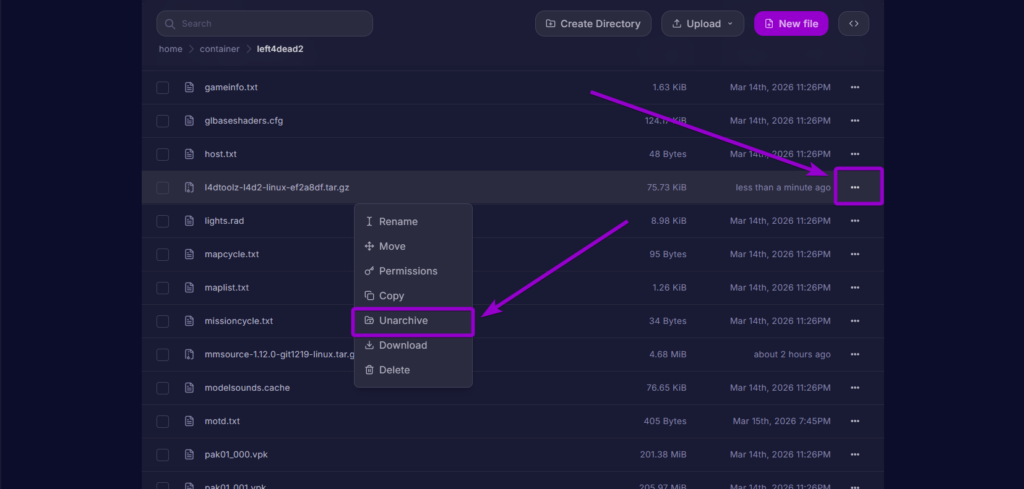Image resolution: width=1024 pixels, height=489 pixels.
Task: Open the l4dtoolz-l4d2-linux-ef2a8df.tar.gz file name
Action: point(277,187)
